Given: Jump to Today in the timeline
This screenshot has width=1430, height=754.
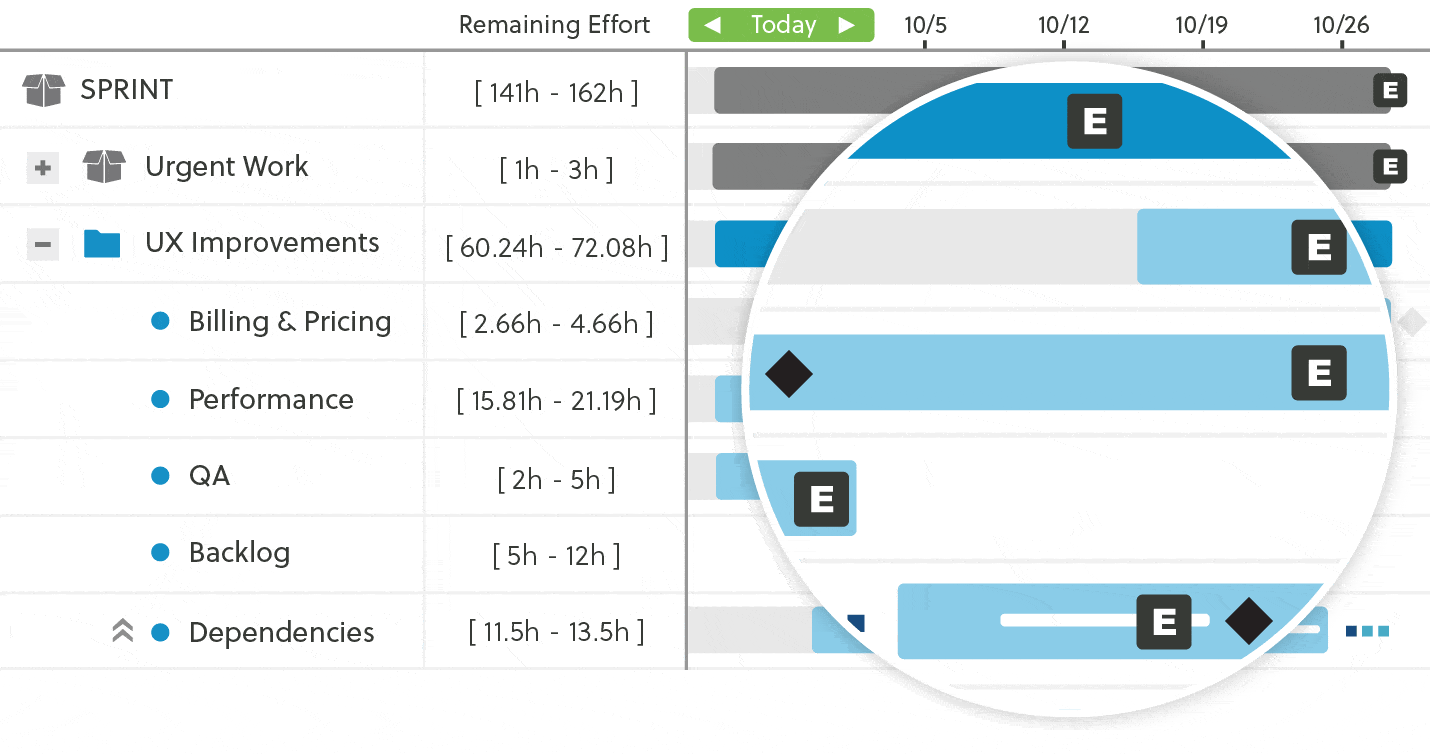Looking at the screenshot, I should 783,25.
